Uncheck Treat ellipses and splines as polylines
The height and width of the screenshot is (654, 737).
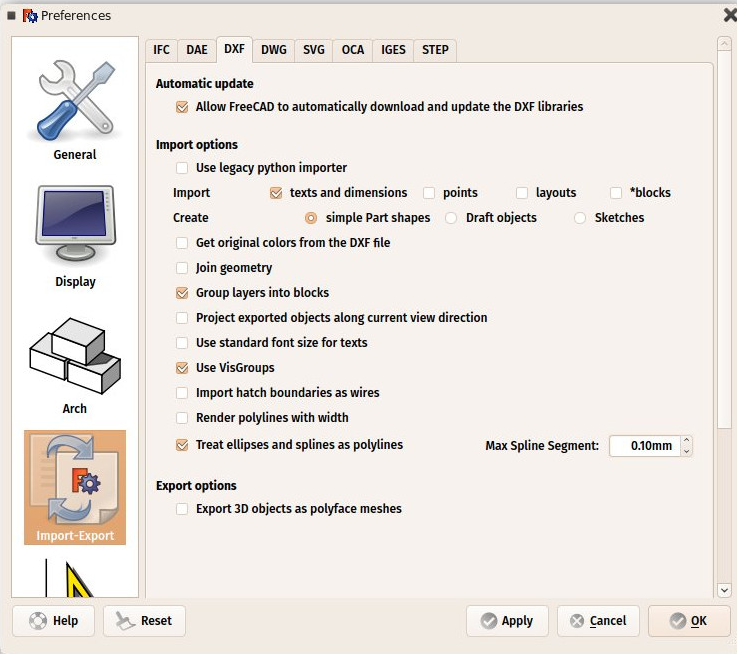tap(182, 445)
